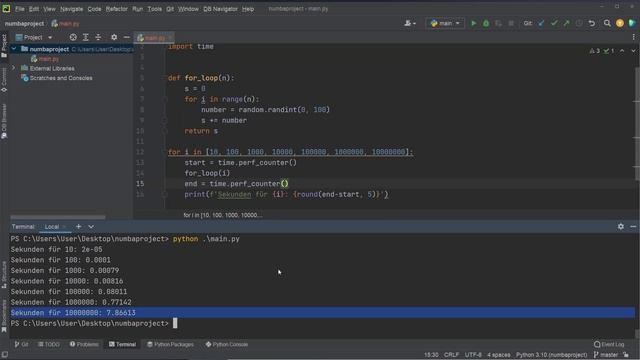Click the editor vertical scrollbar
The image size is (640, 360).
click(637, 124)
